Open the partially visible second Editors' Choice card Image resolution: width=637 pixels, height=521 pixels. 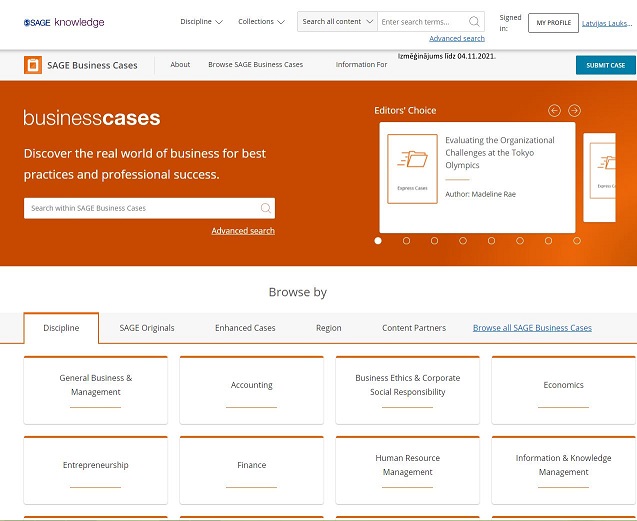coord(600,178)
